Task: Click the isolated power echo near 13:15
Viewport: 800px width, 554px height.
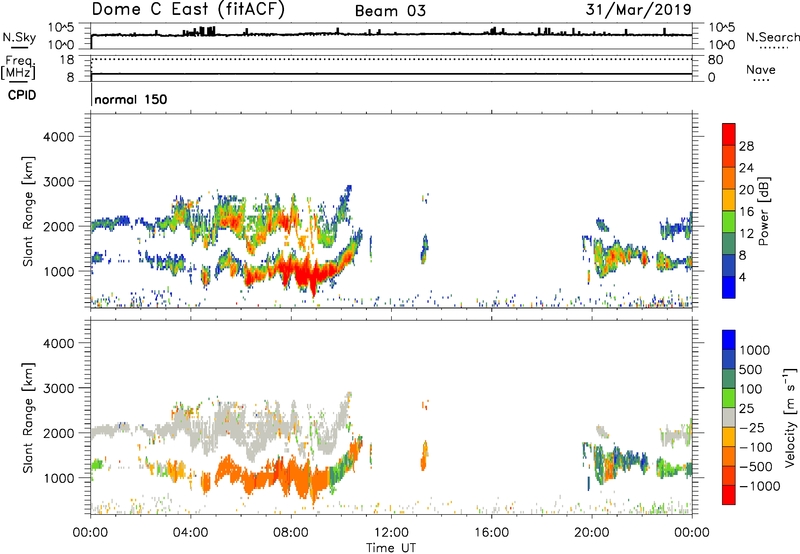Action: [x=424, y=249]
